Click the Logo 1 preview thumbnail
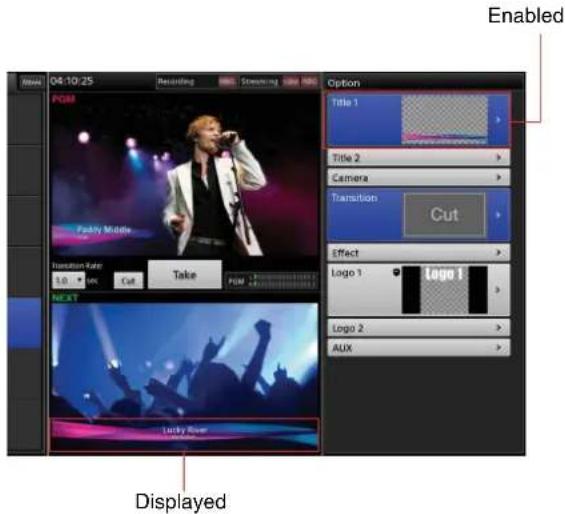The width and height of the screenshot is (565, 514). (x=445, y=290)
